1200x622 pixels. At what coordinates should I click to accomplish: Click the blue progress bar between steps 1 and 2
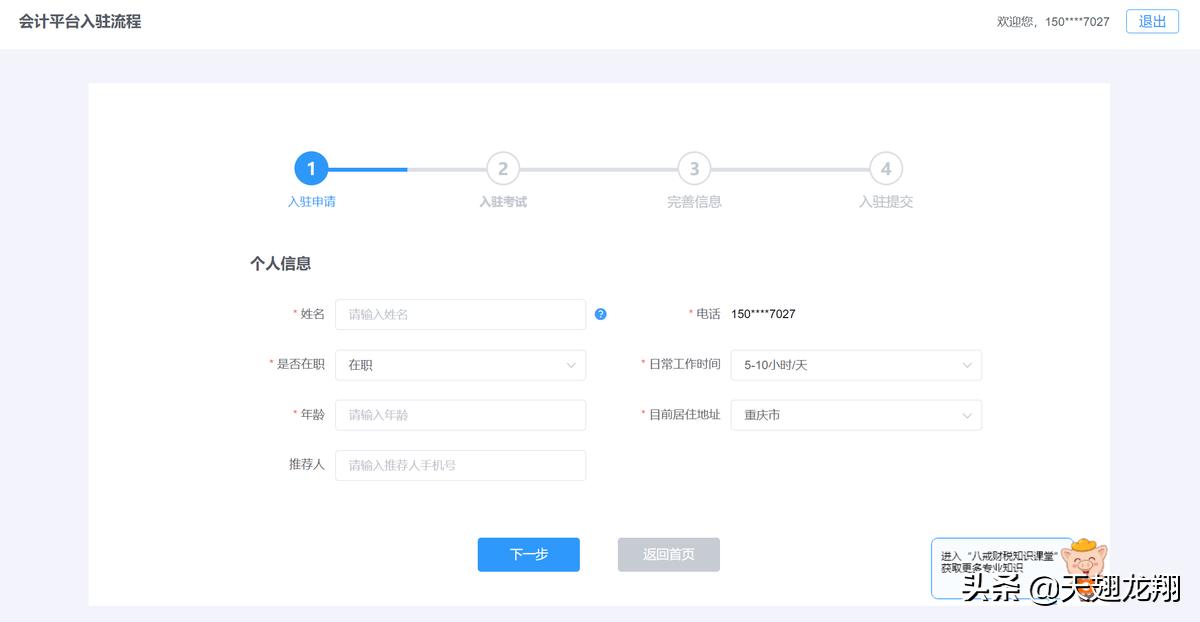(370, 168)
